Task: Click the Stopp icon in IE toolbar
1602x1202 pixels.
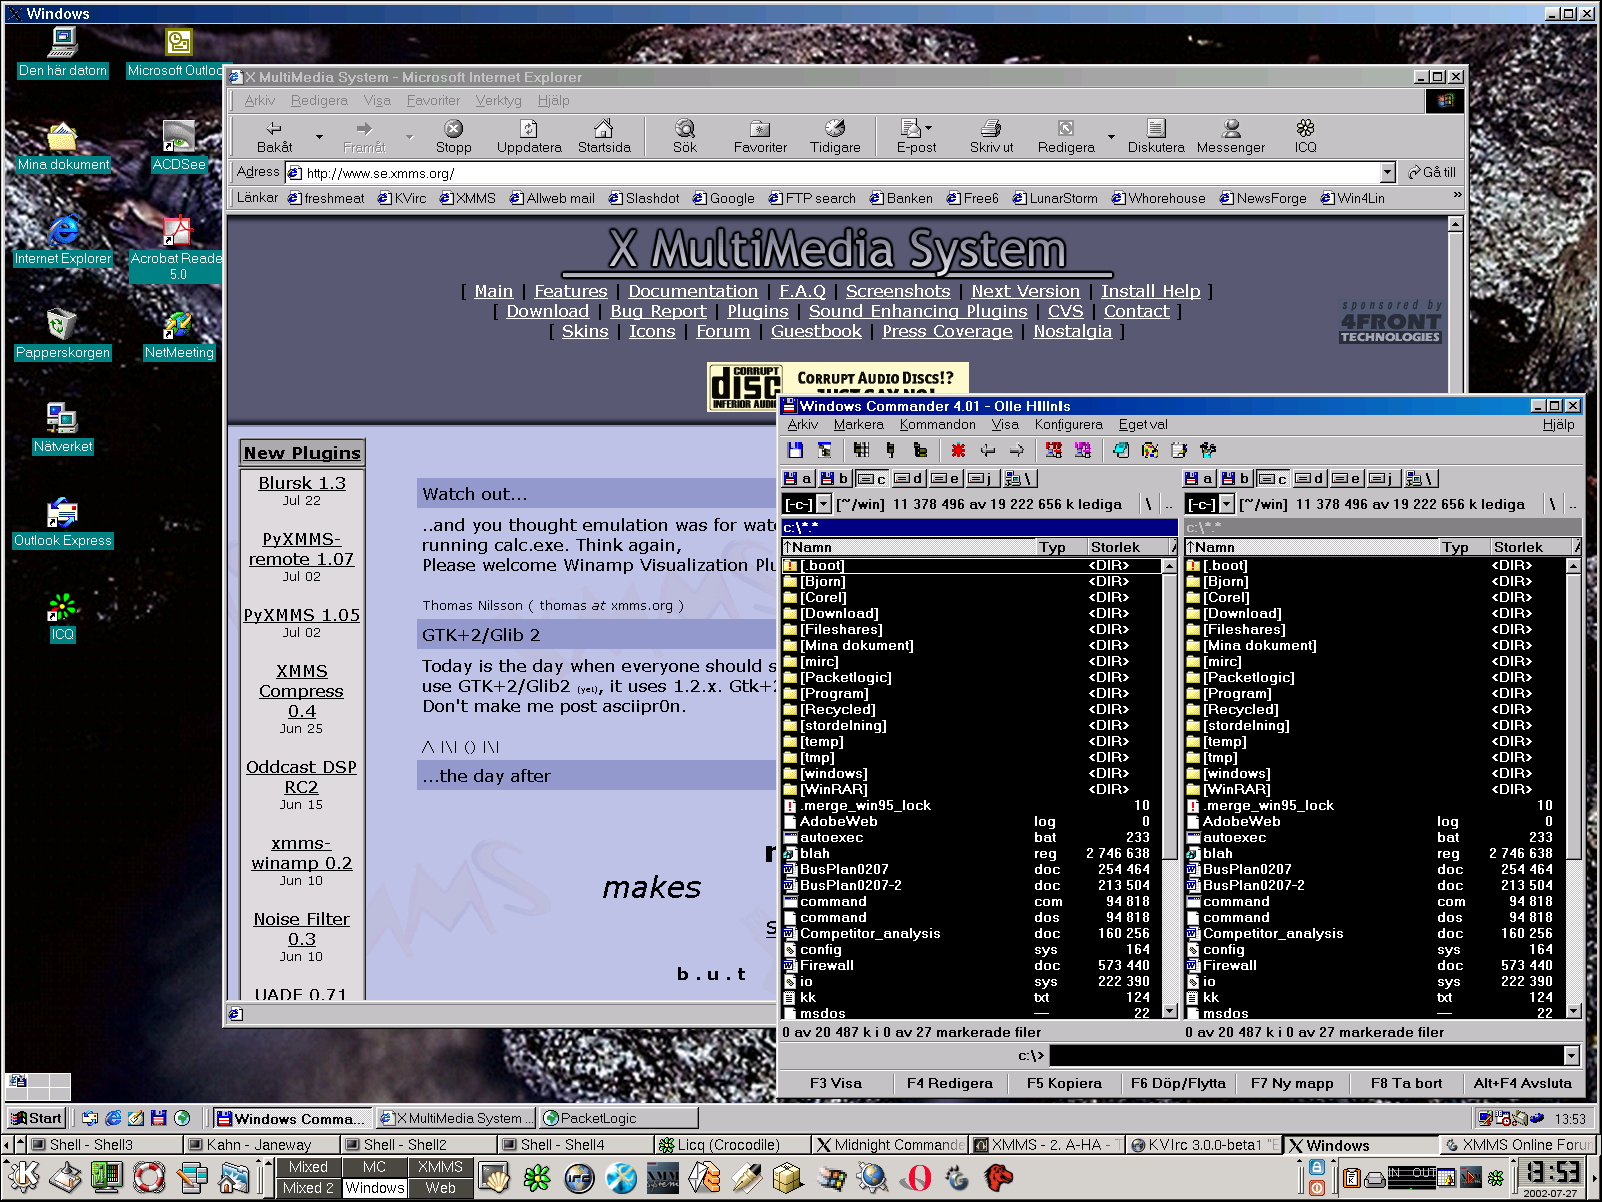Action: (x=453, y=129)
